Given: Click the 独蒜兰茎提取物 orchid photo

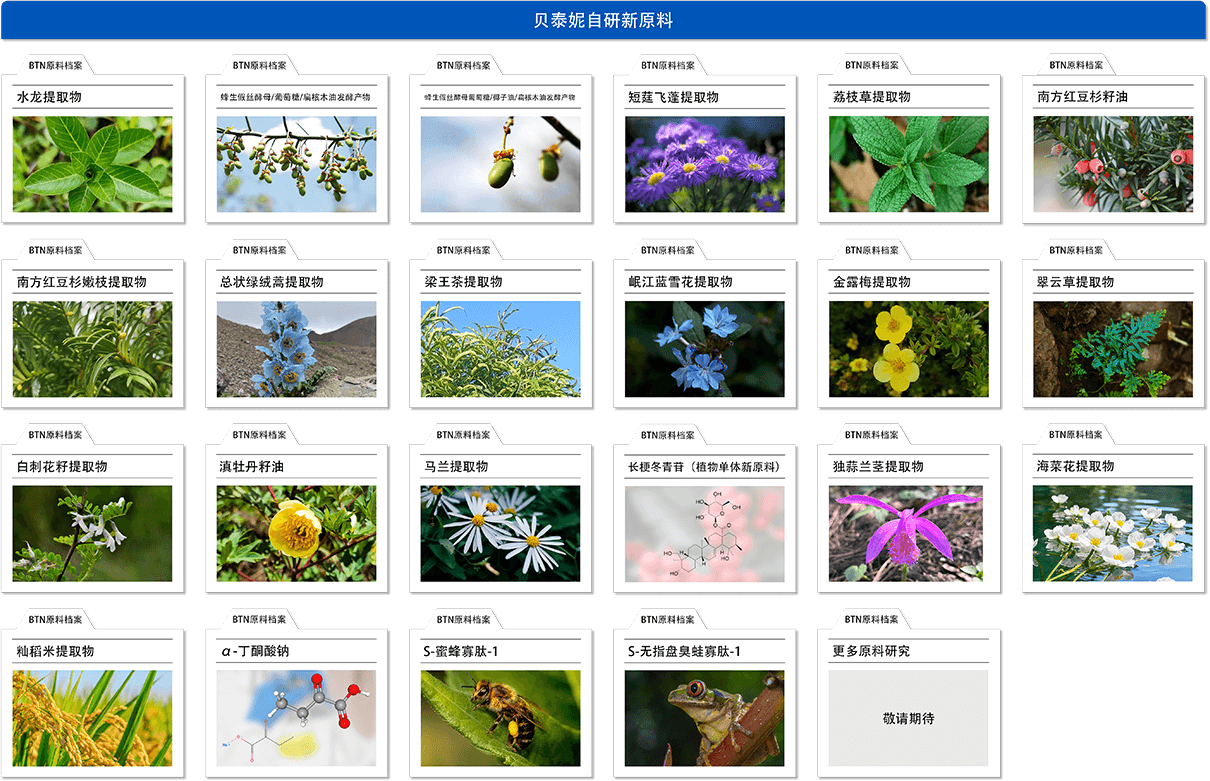Looking at the screenshot, I should point(909,534).
